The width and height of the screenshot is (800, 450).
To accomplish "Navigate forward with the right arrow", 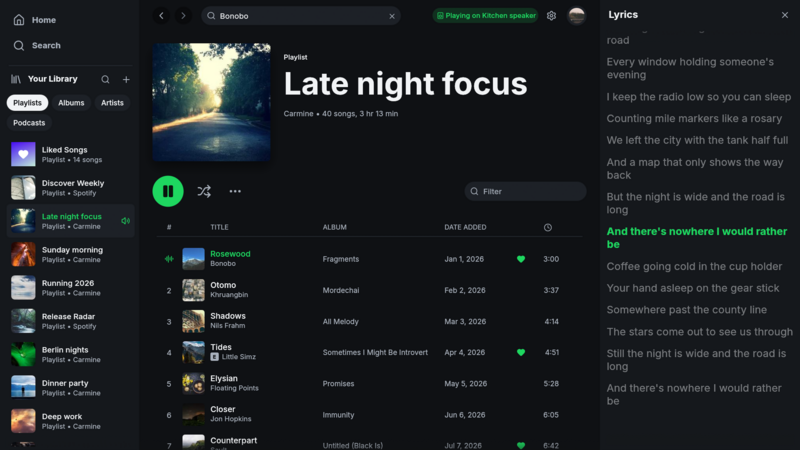I will tap(183, 16).
